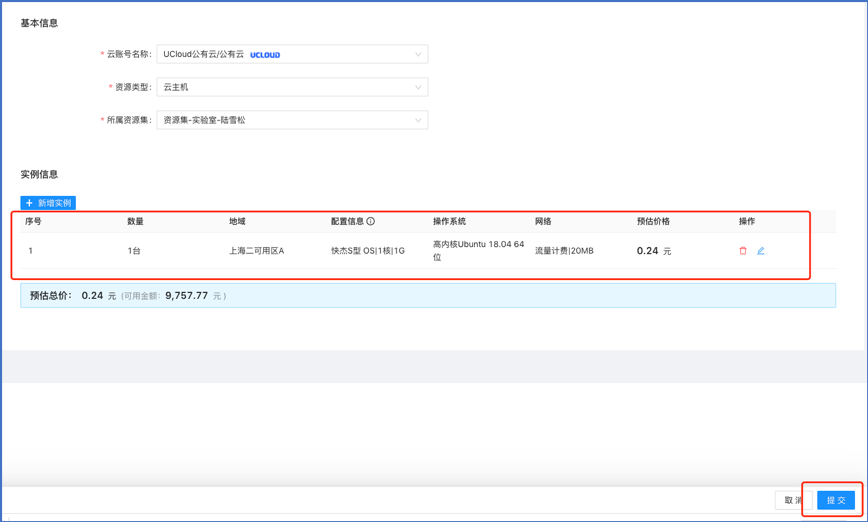Select the 流量计费|20MB network cell

click(x=564, y=251)
